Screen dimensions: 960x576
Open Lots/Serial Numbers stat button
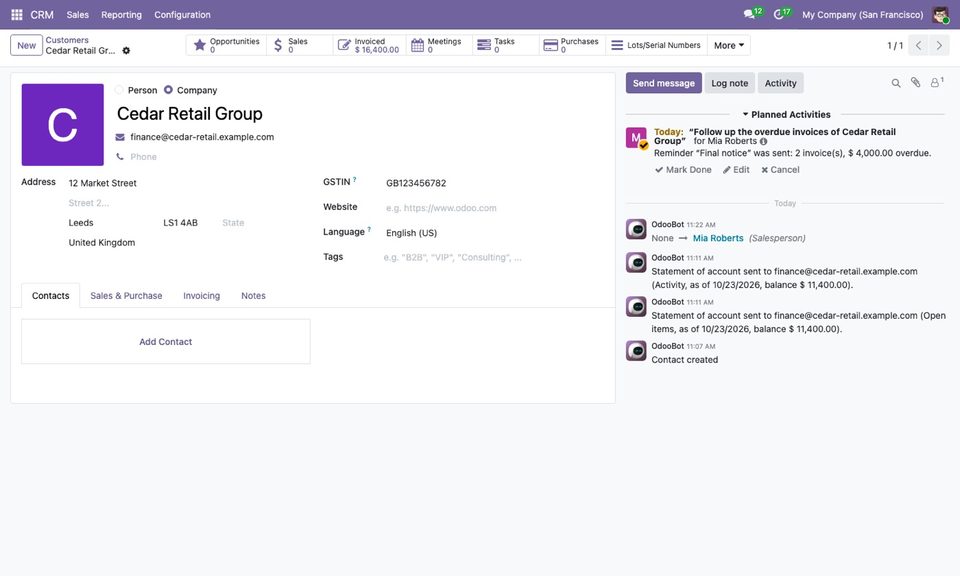tap(656, 45)
